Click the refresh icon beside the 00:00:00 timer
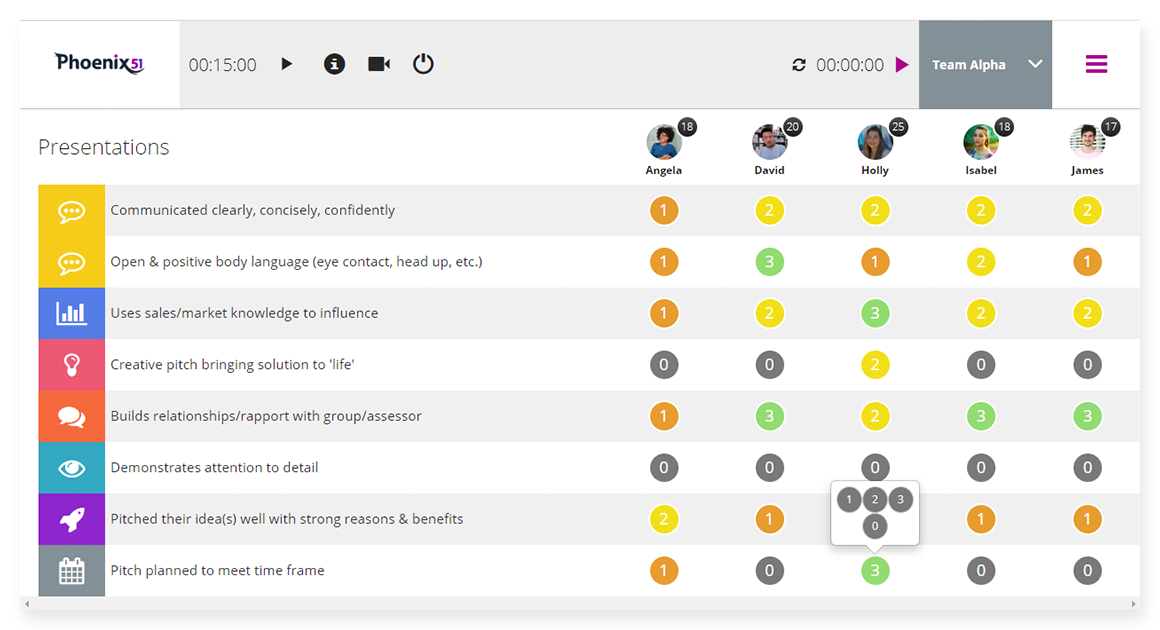This screenshot has height=630, width=1160. (x=799, y=65)
